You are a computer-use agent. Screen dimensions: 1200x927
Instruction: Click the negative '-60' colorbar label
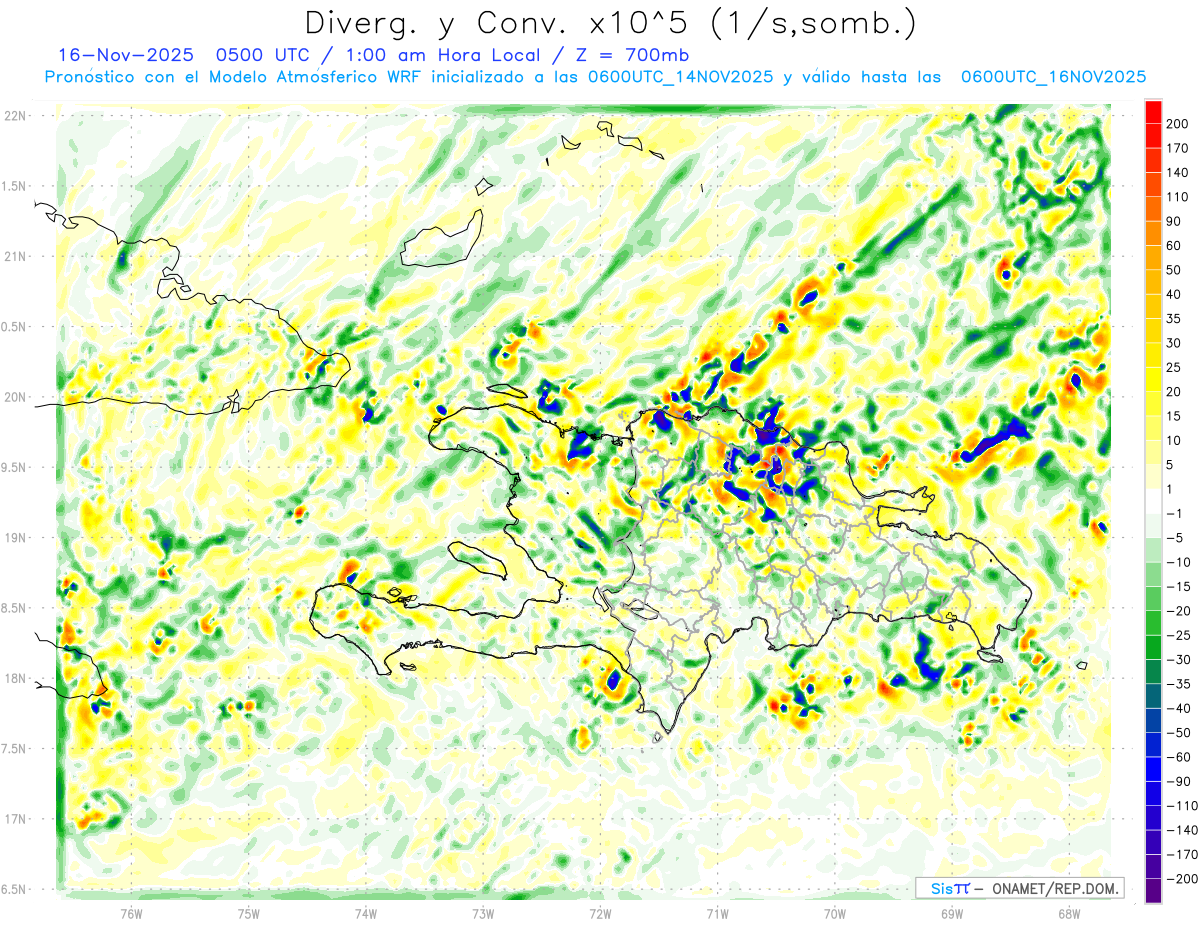(1180, 757)
